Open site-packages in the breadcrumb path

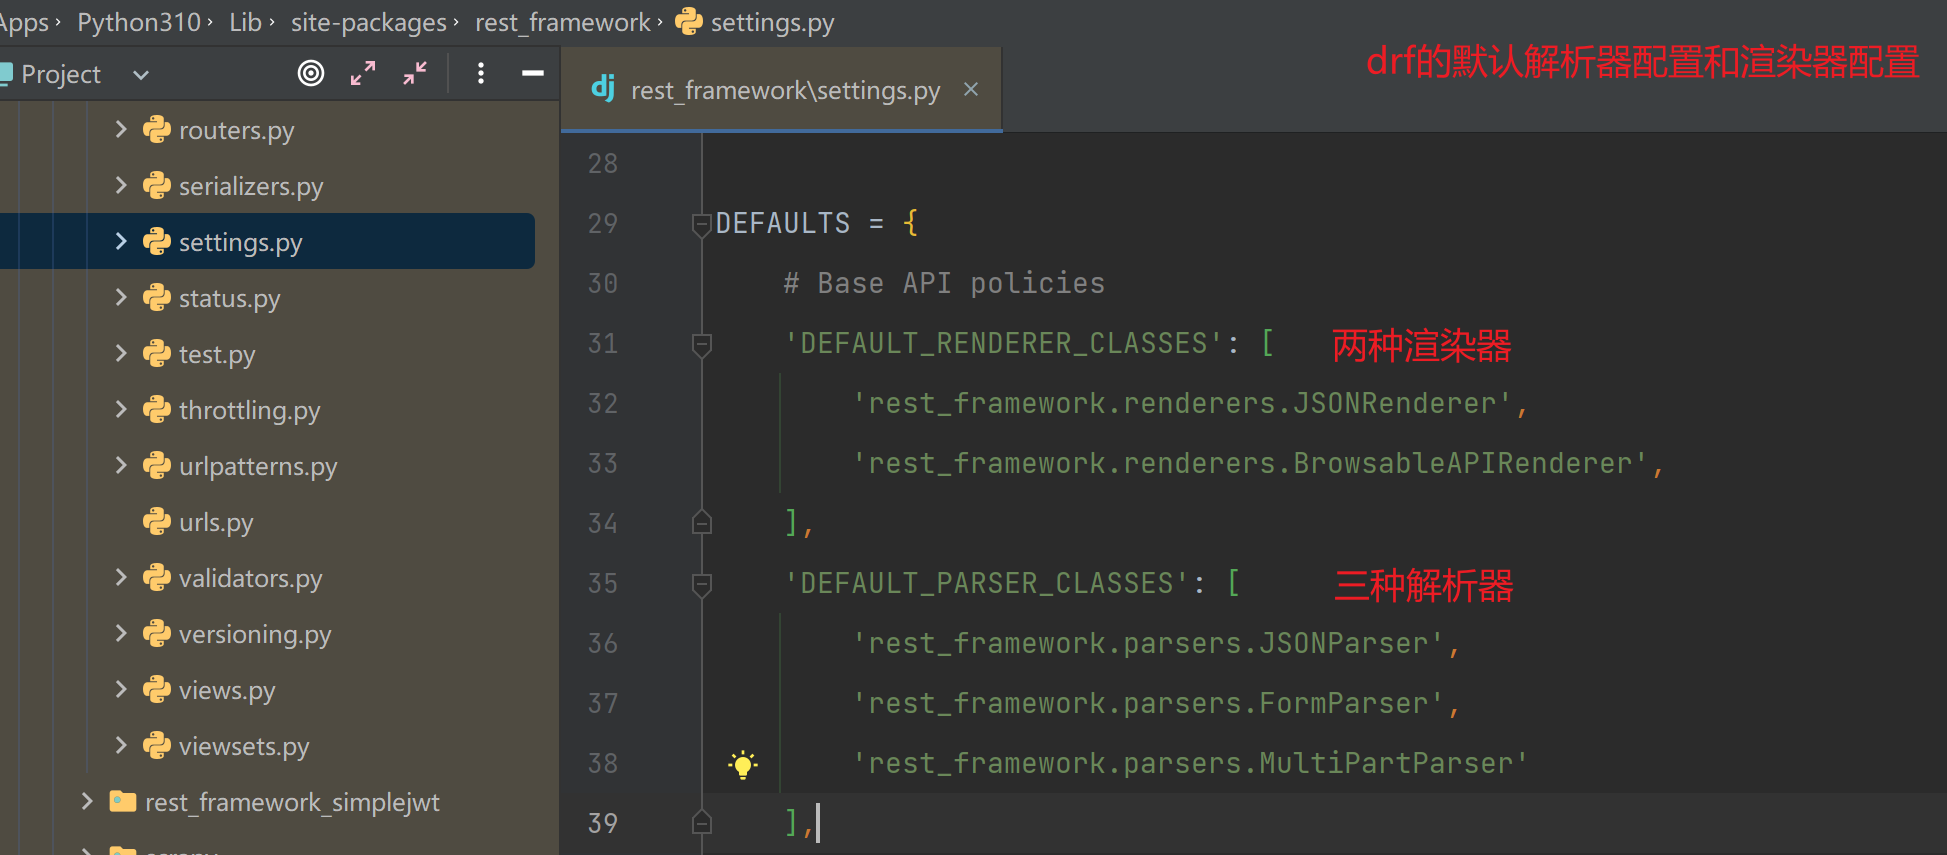coord(368,22)
